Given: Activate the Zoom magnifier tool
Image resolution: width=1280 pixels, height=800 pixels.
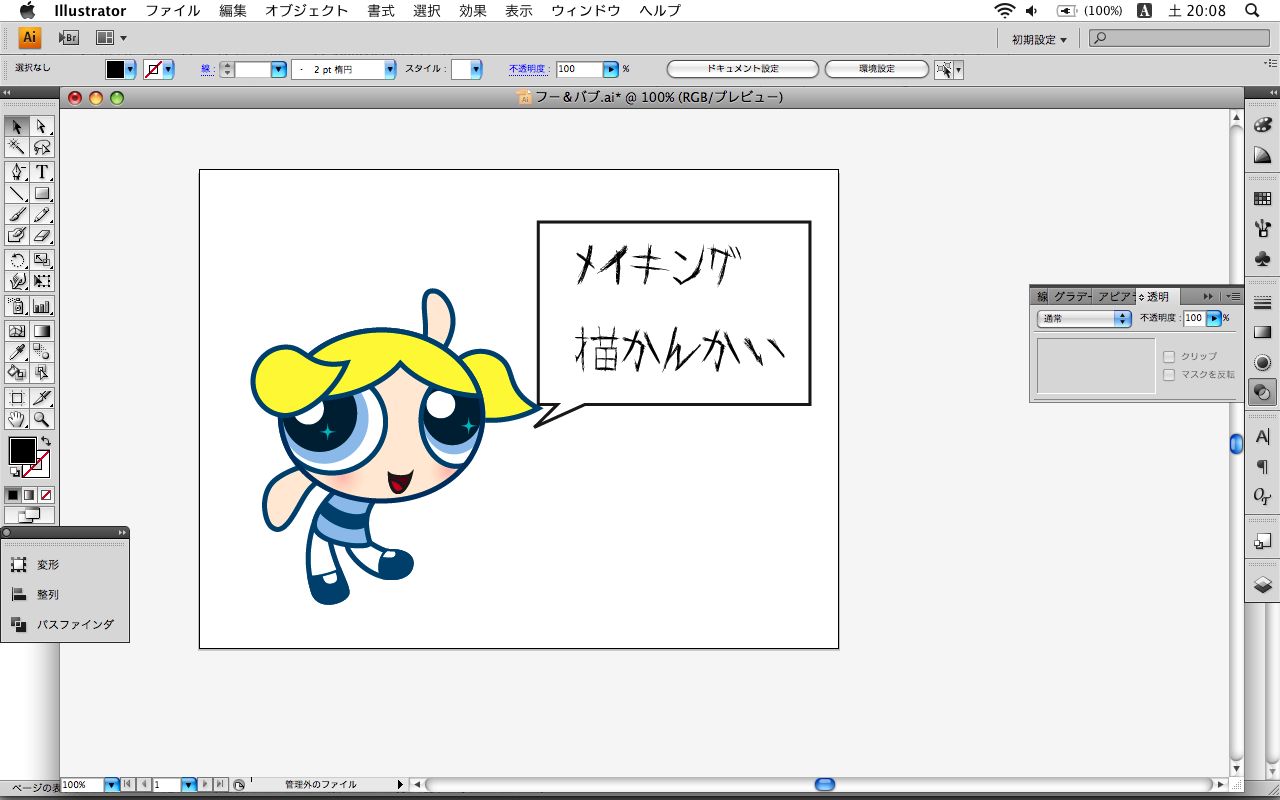Looking at the screenshot, I should pyautogui.click(x=42, y=419).
